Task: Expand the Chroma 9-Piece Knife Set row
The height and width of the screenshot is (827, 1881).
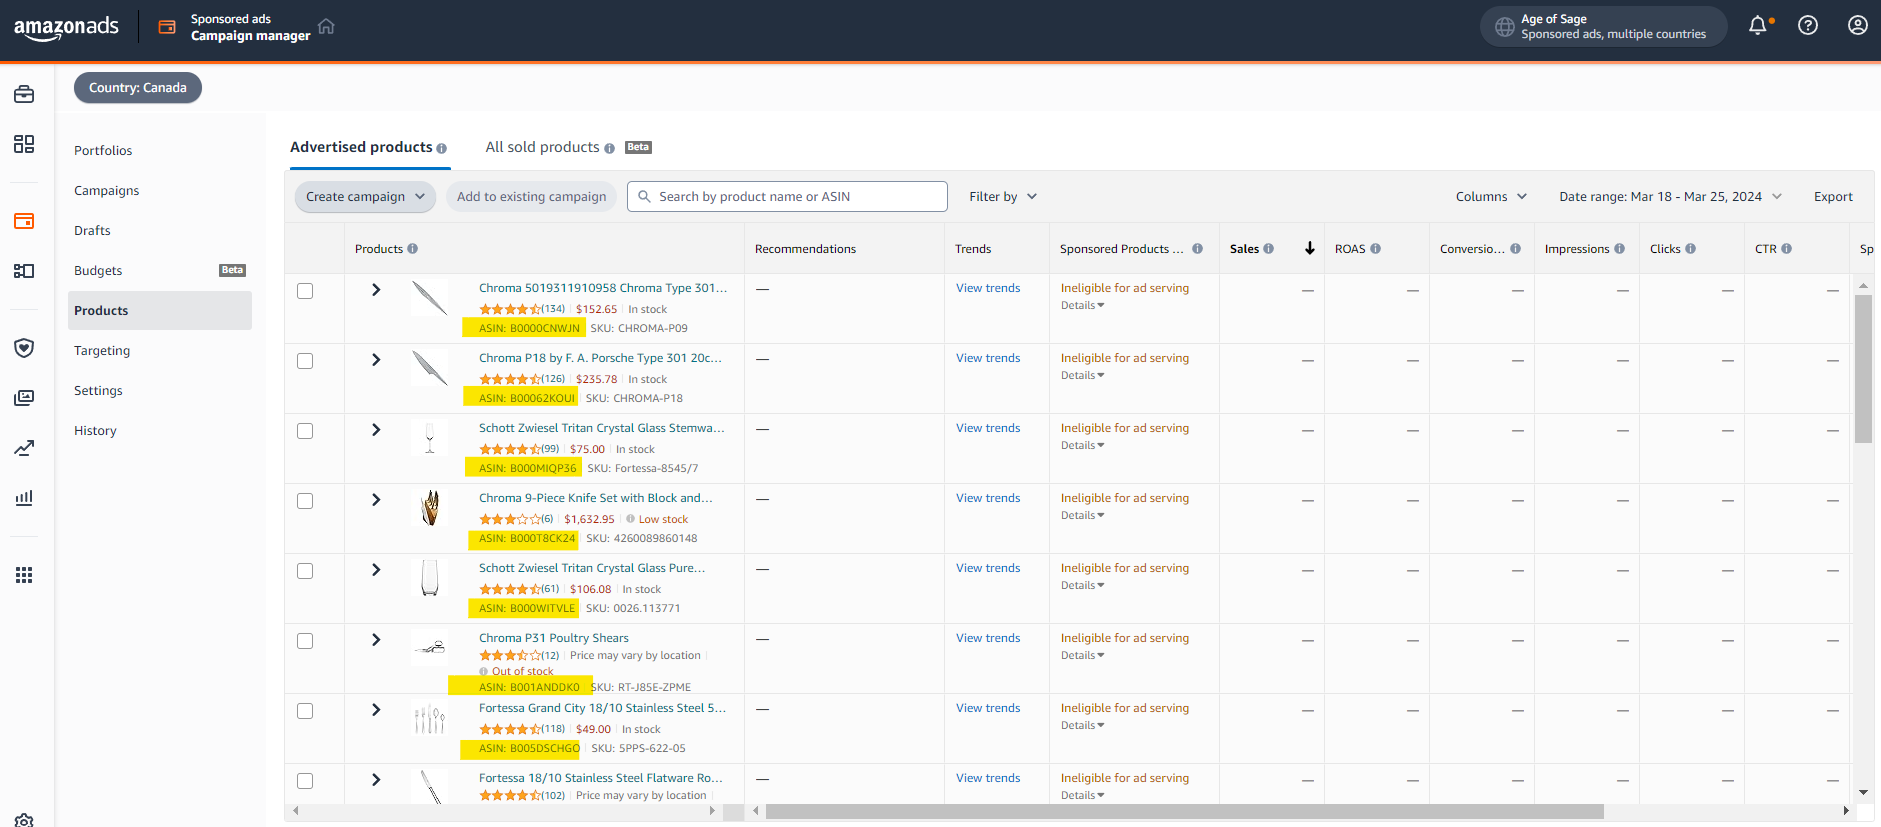Action: click(x=376, y=500)
